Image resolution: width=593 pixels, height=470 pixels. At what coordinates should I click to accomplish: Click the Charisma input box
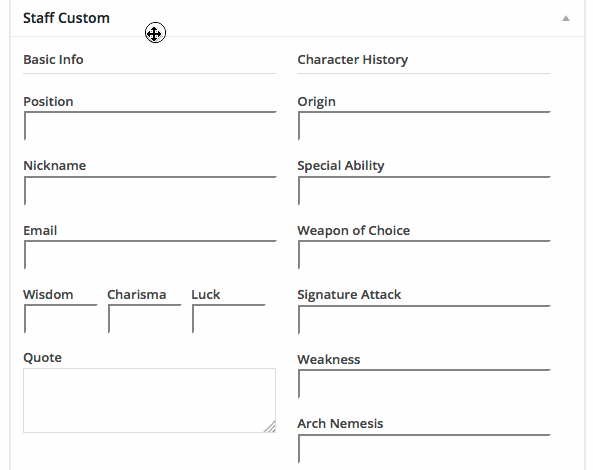point(144,319)
